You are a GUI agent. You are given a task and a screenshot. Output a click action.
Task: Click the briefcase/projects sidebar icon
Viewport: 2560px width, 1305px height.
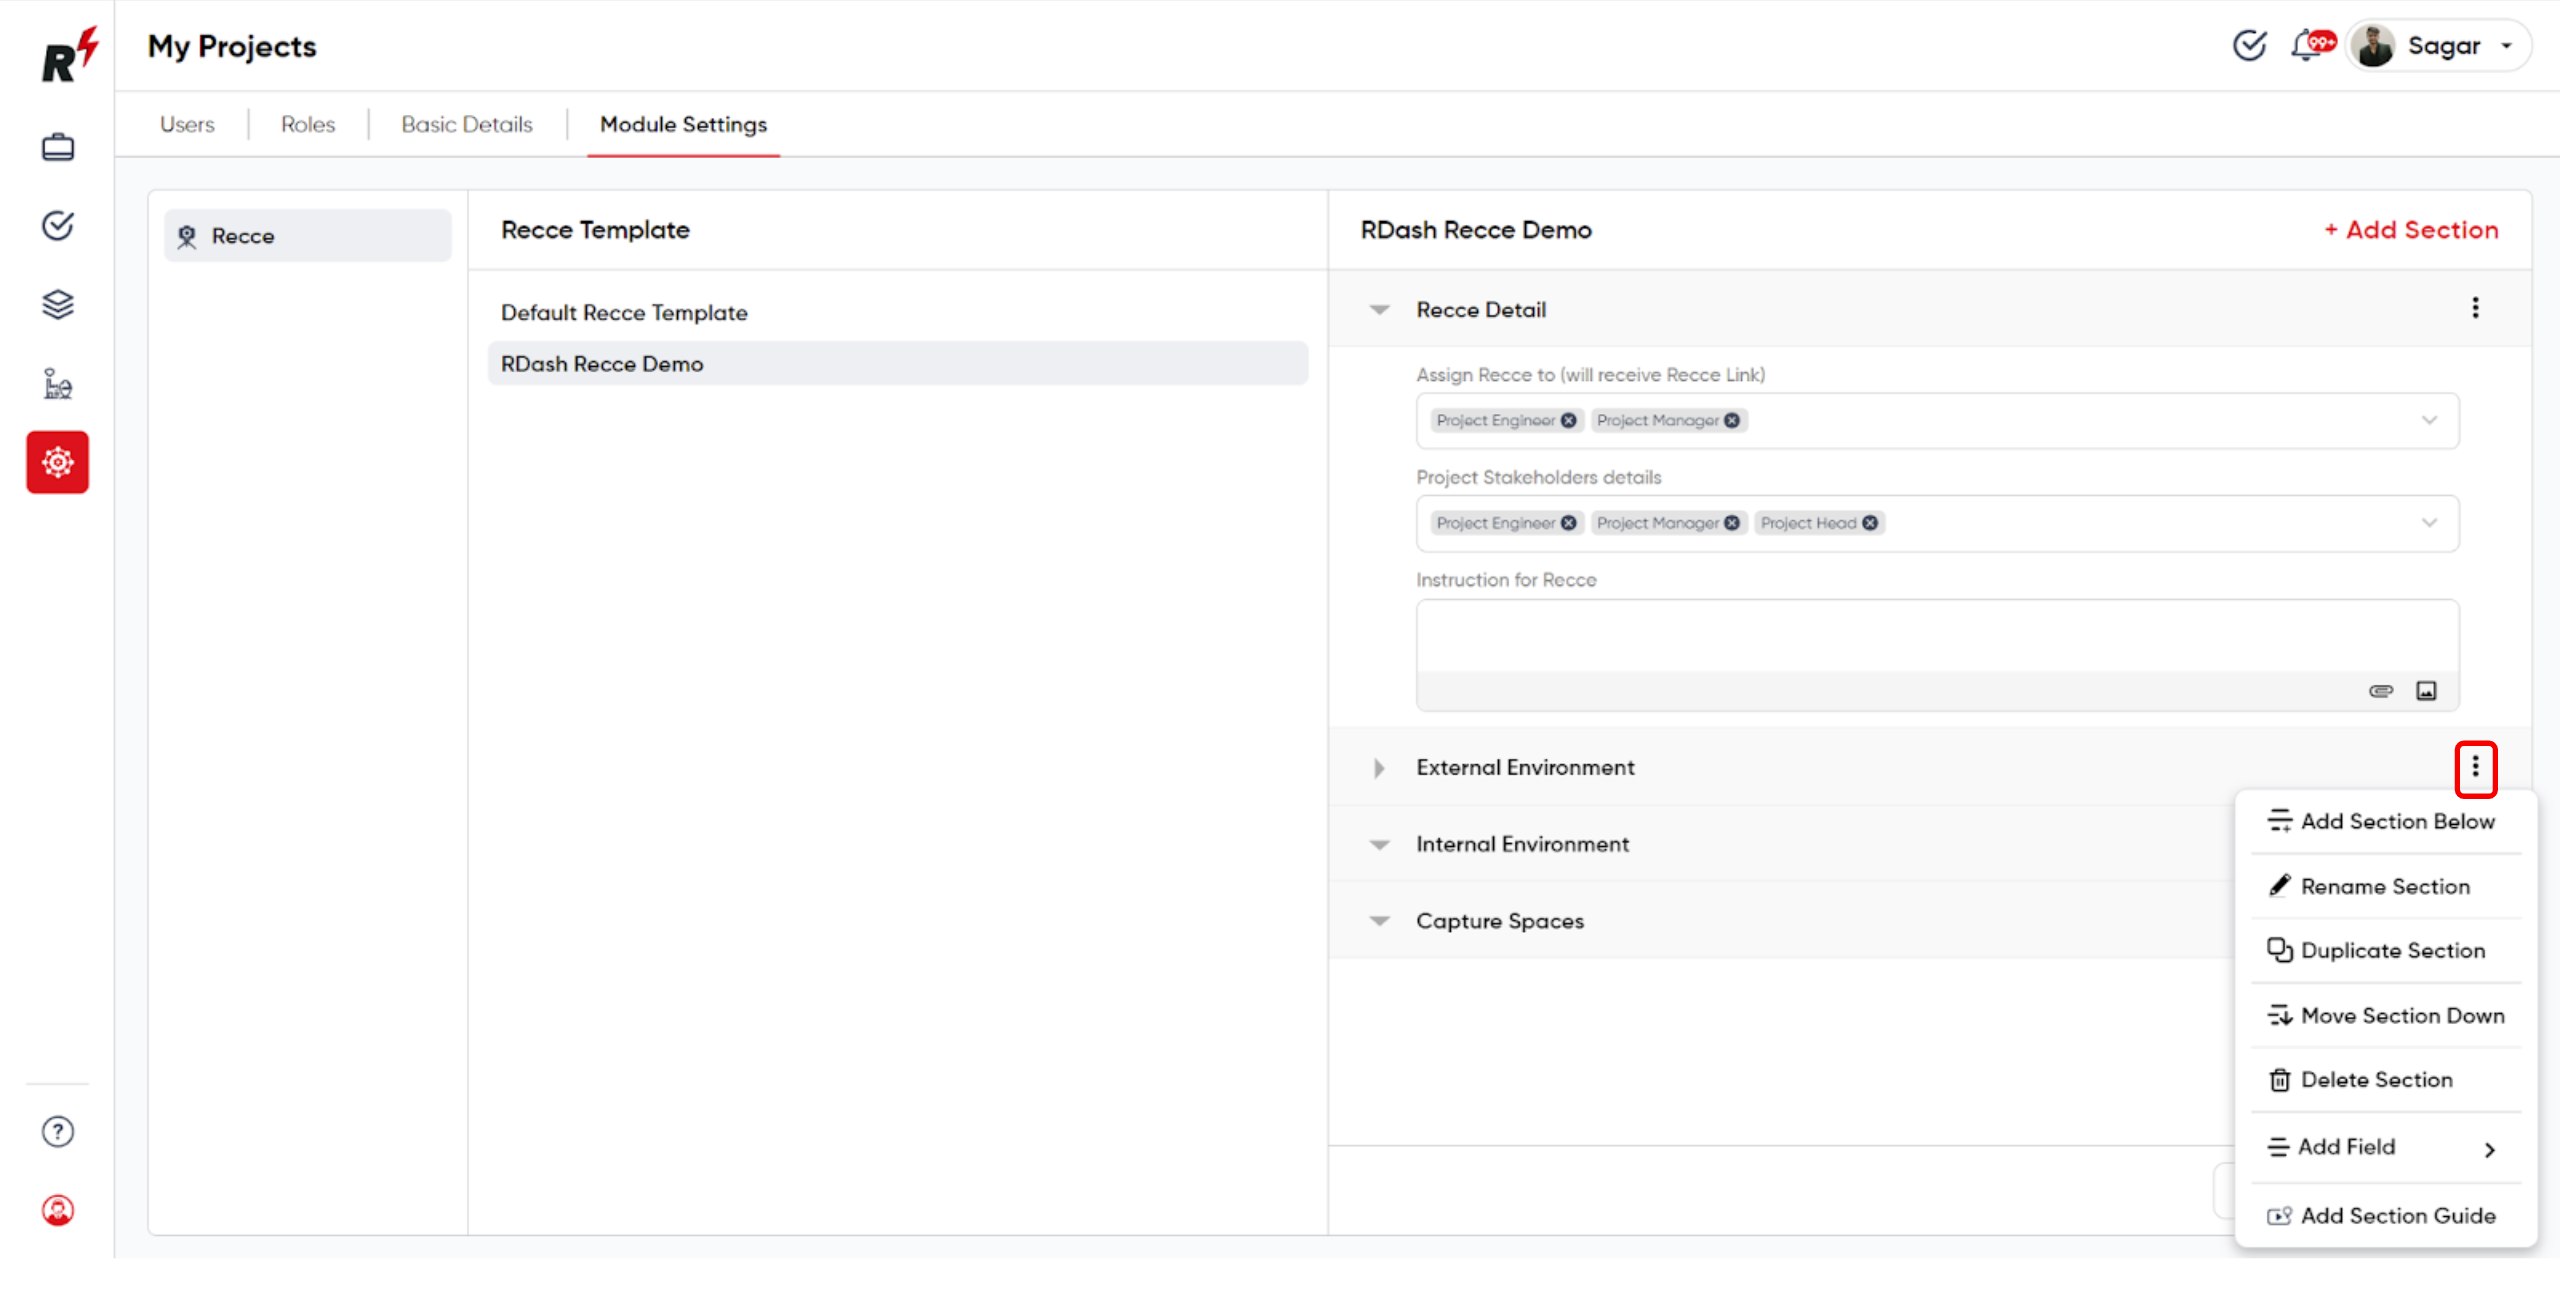coord(57,145)
